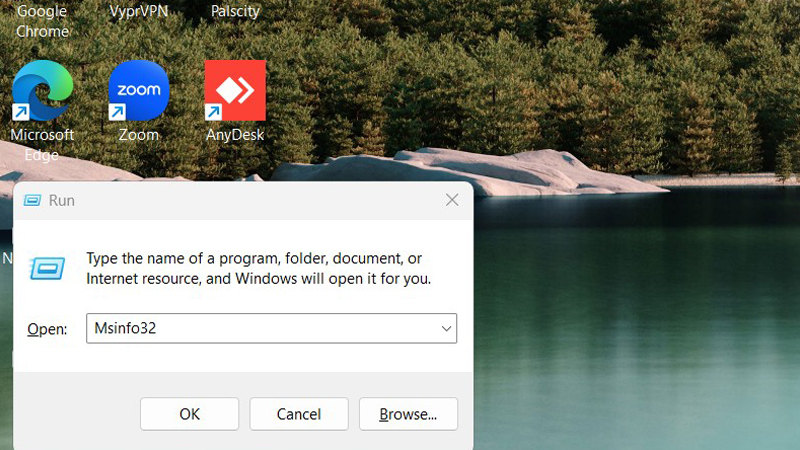Click the large Run program icon in dialog

click(47, 267)
